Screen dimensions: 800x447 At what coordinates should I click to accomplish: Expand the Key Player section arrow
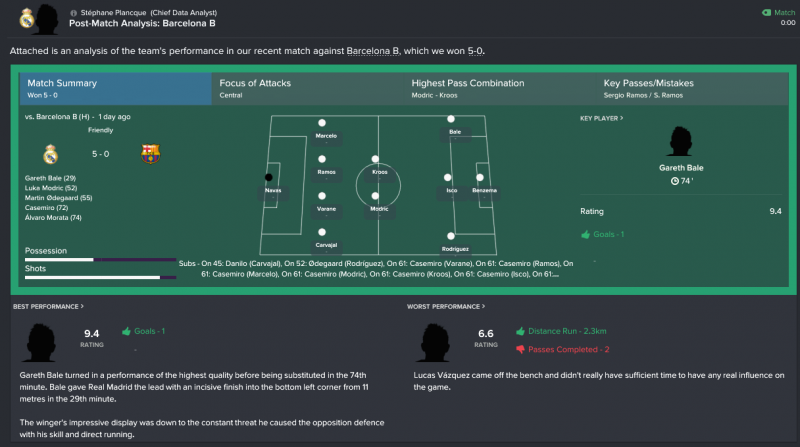[621, 118]
